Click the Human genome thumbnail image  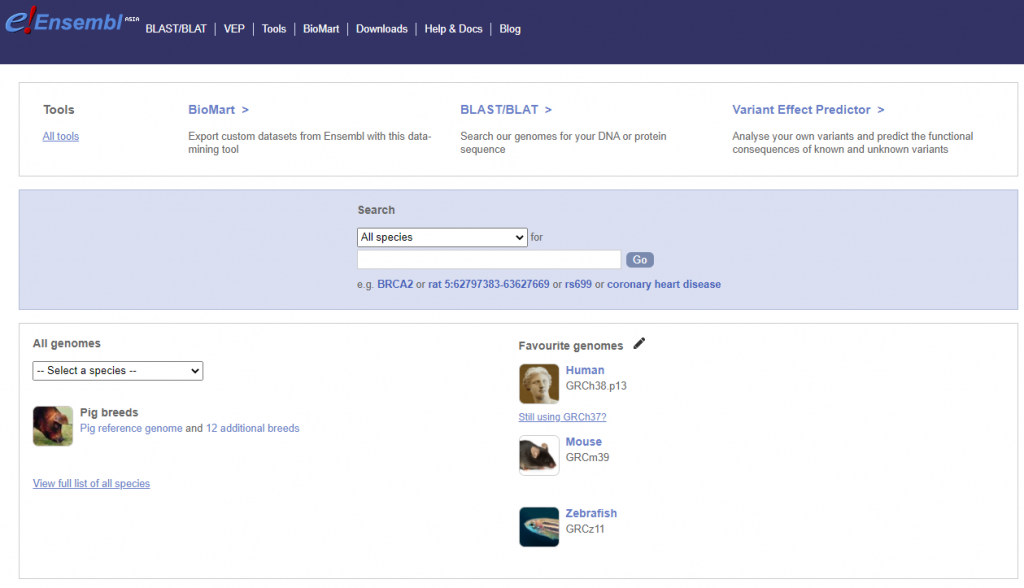[538, 384]
